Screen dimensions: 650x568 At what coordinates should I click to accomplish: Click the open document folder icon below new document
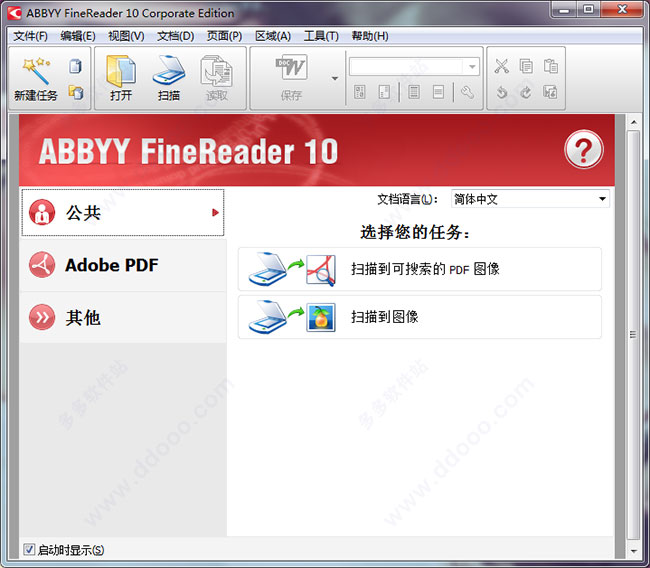tap(76, 92)
